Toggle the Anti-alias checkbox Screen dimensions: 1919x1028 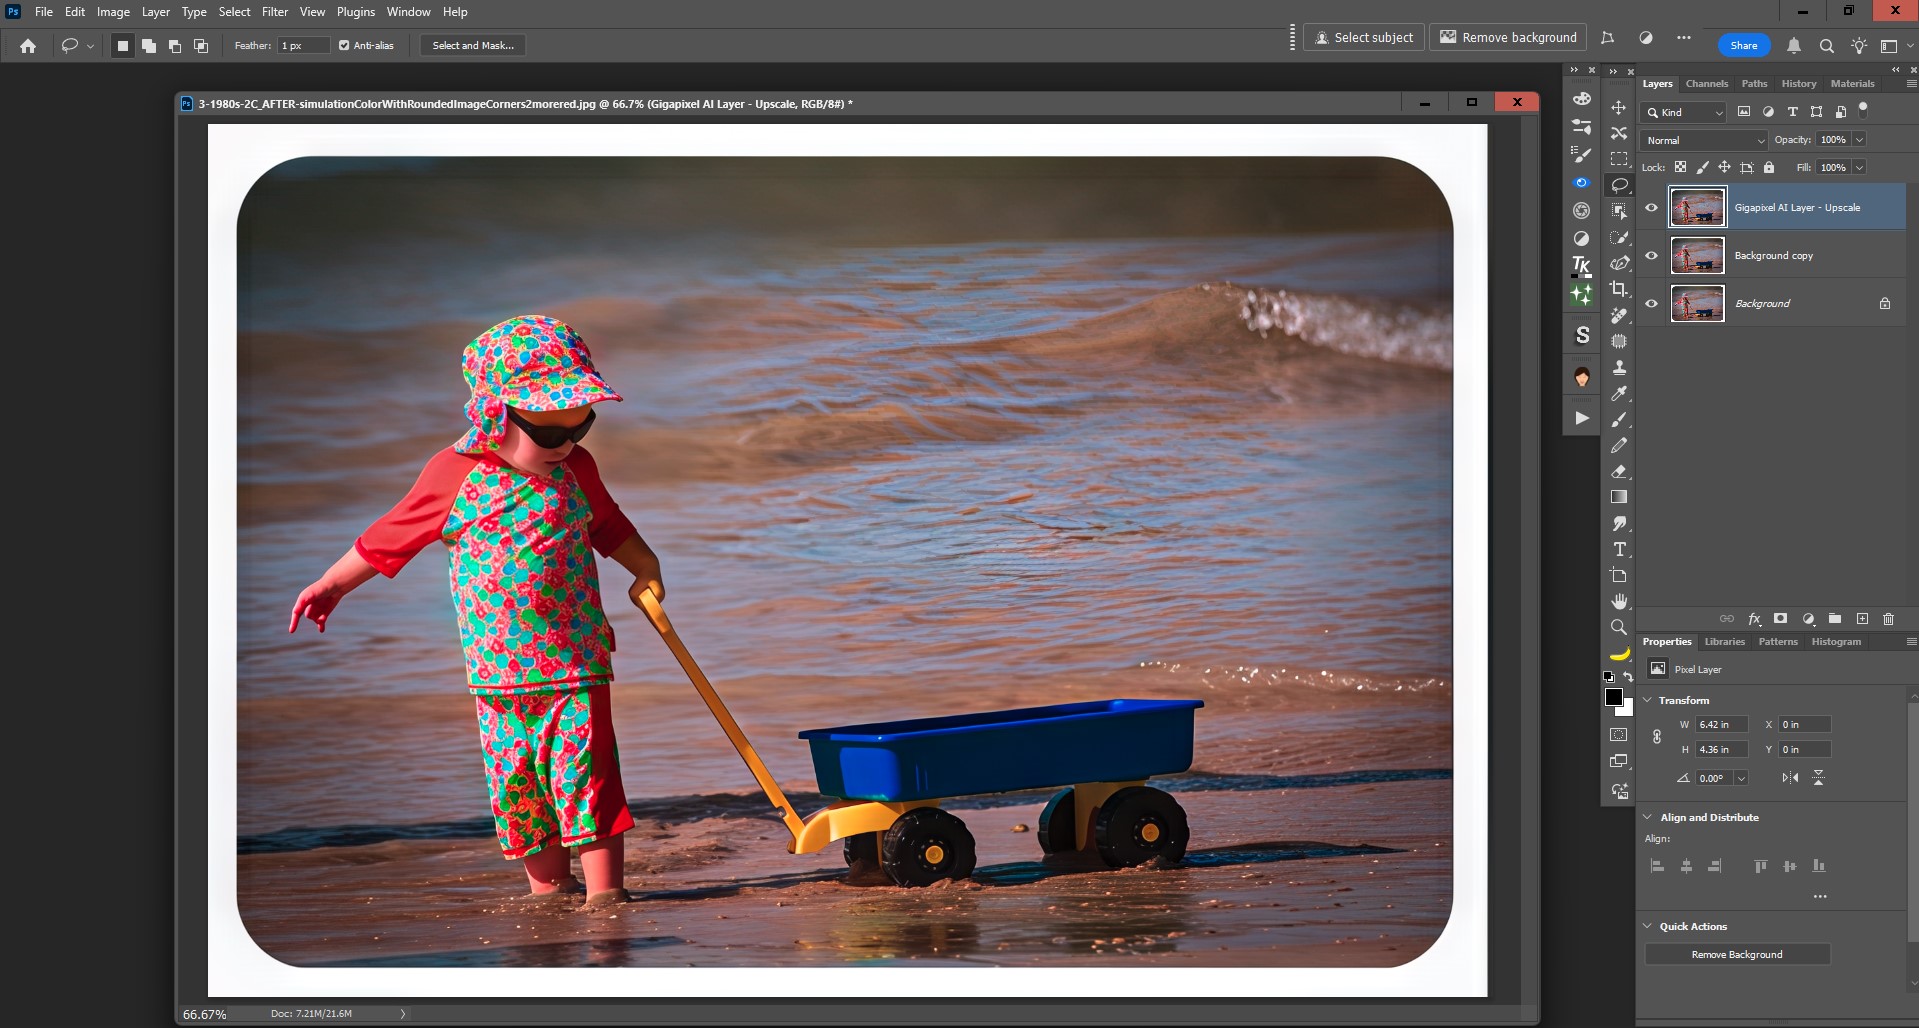click(344, 45)
